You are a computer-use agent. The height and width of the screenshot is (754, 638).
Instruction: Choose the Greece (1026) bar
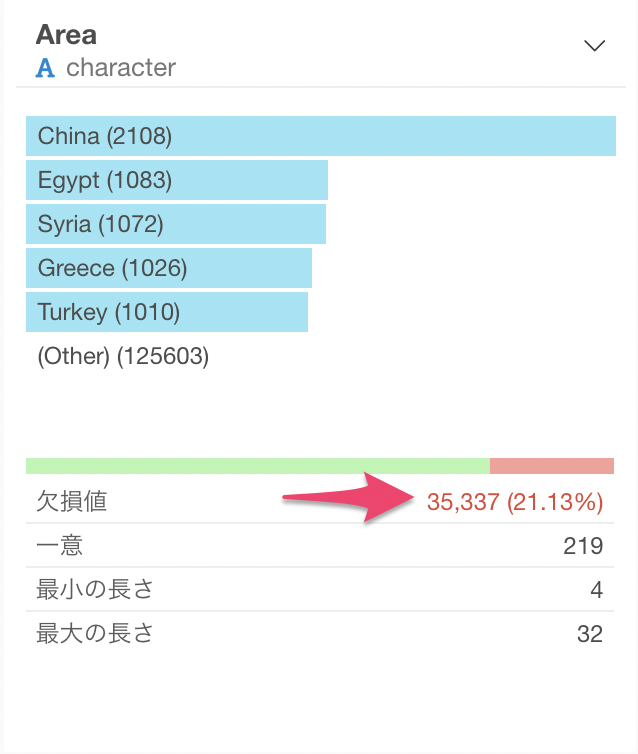pyautogui.click(x=169, y=268)
